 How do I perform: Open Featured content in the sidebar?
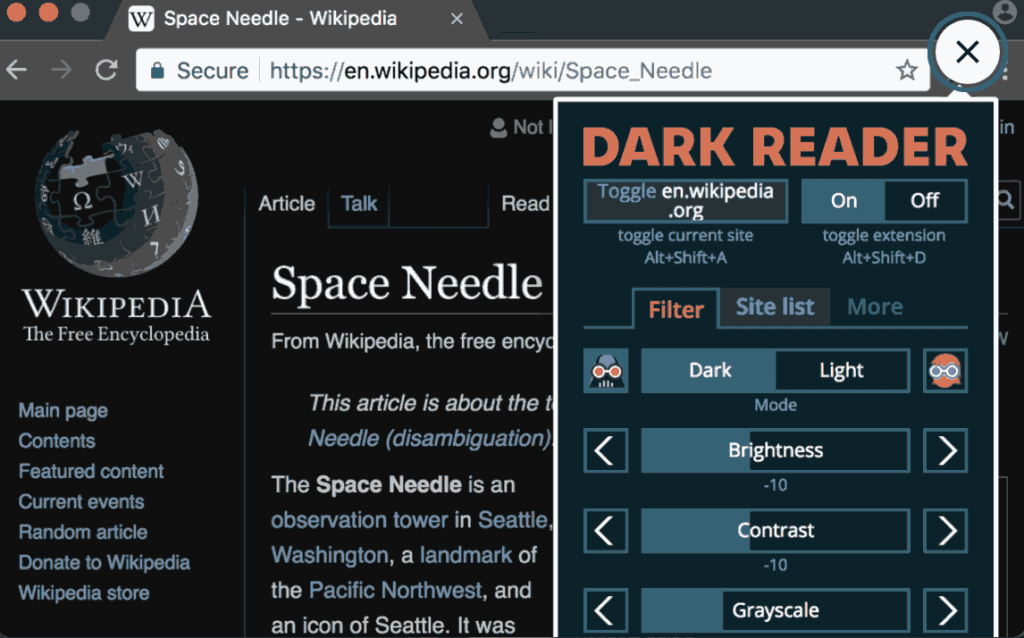point(91,471)
